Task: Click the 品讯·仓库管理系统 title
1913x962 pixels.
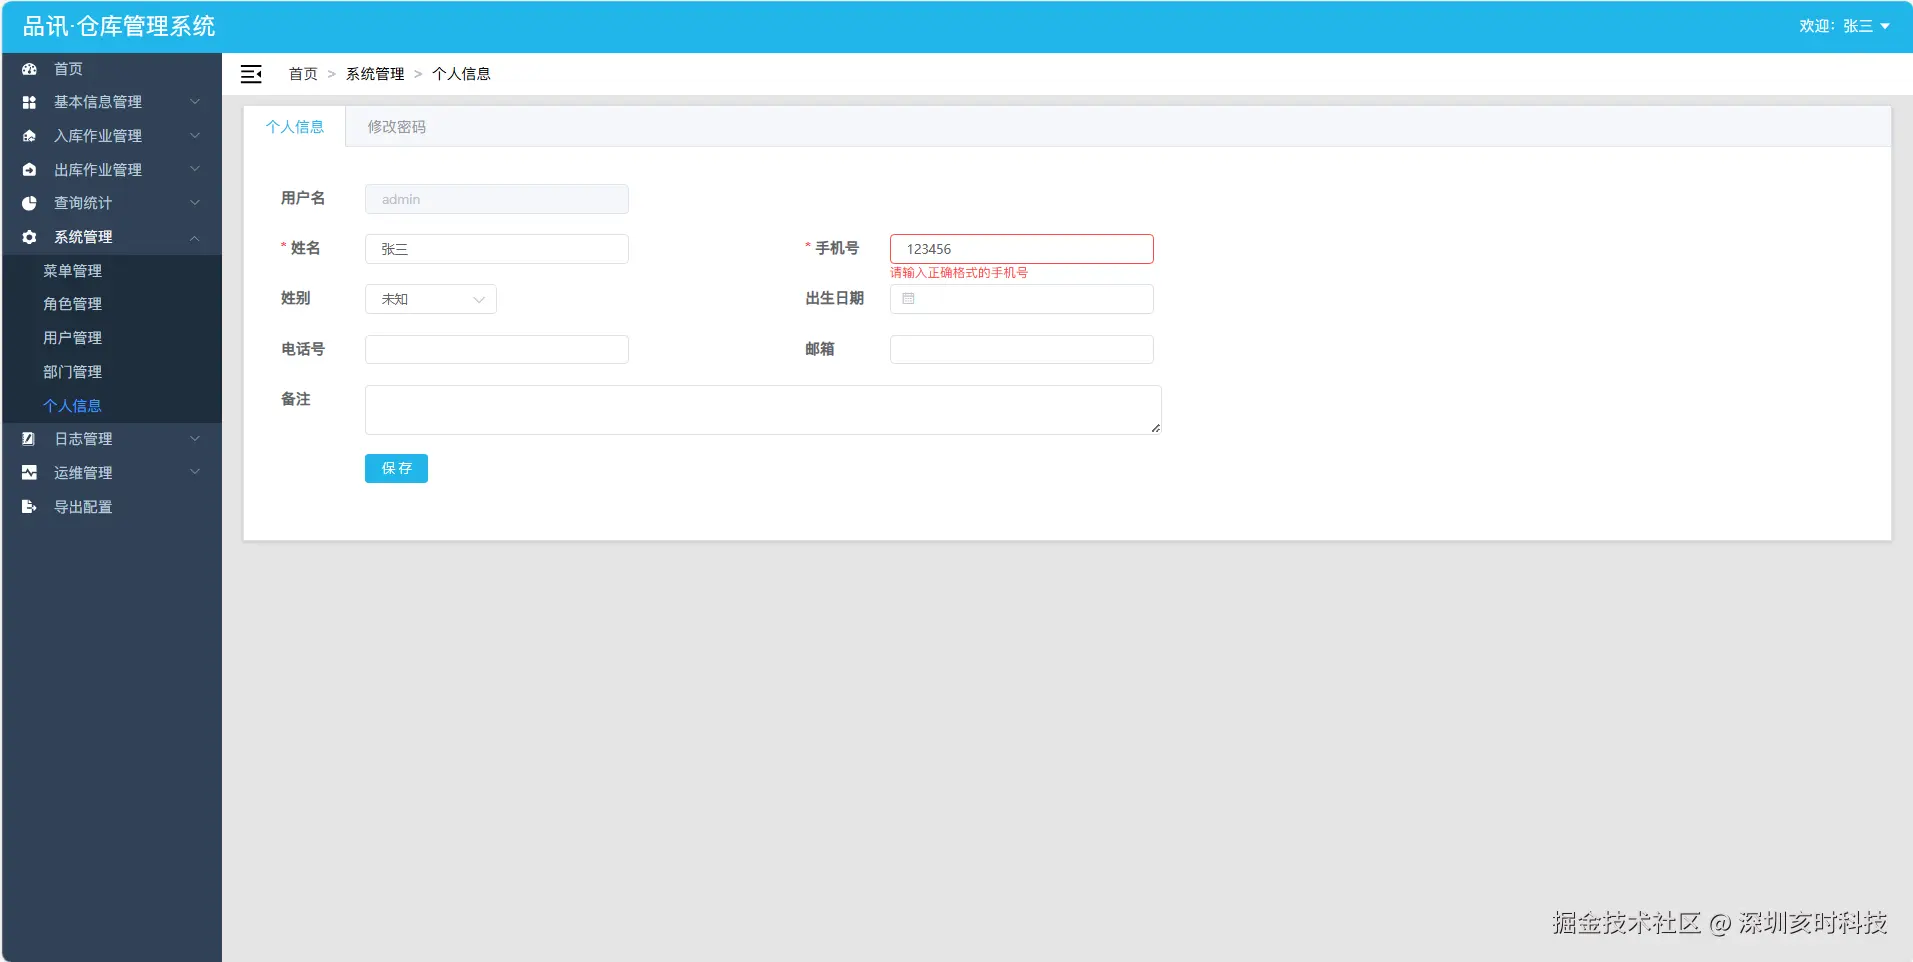Action: pos(119,26)
